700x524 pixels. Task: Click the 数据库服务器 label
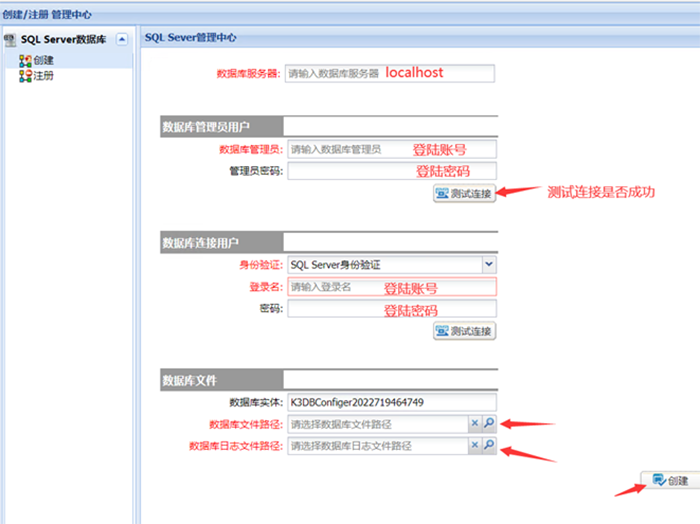(249, 74)
